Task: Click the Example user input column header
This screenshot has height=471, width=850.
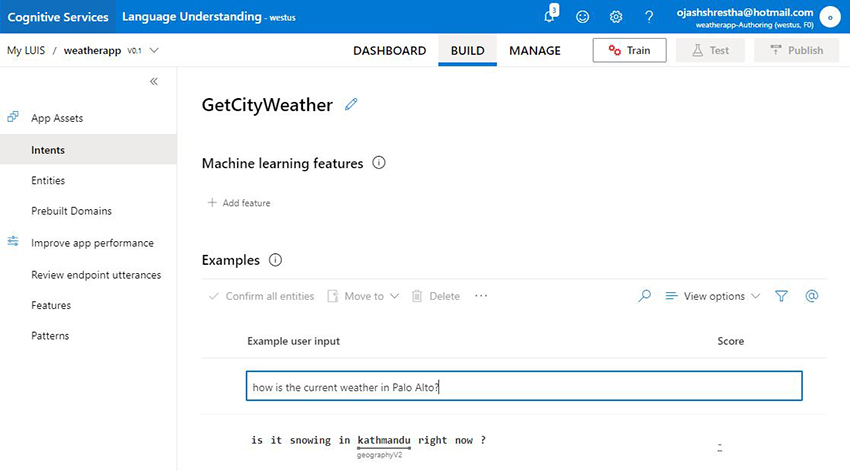Action: 293,341
